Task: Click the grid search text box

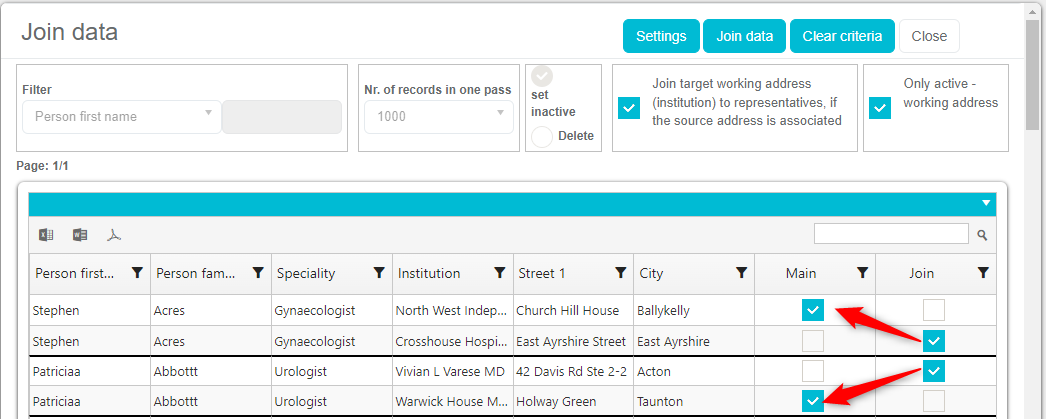Action: 890,234
